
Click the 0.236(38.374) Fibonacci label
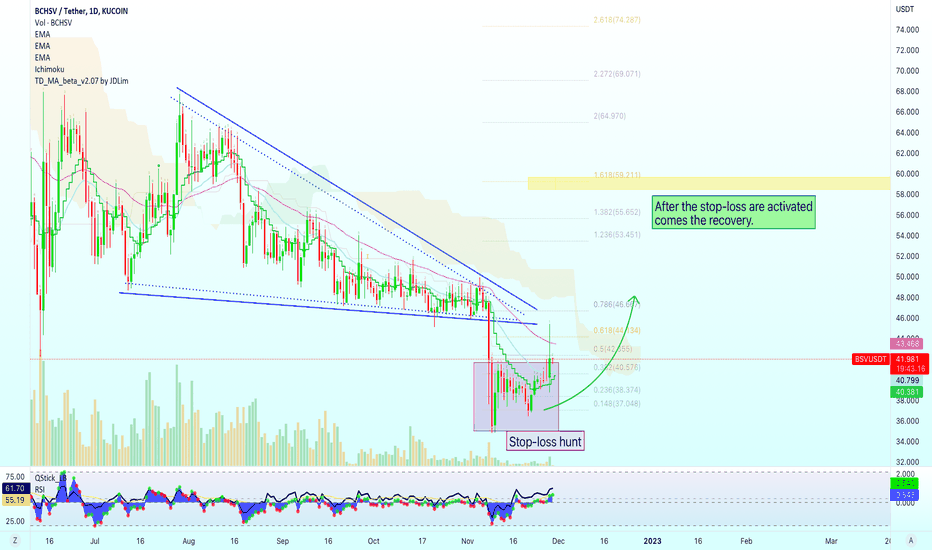click(617, 390)
